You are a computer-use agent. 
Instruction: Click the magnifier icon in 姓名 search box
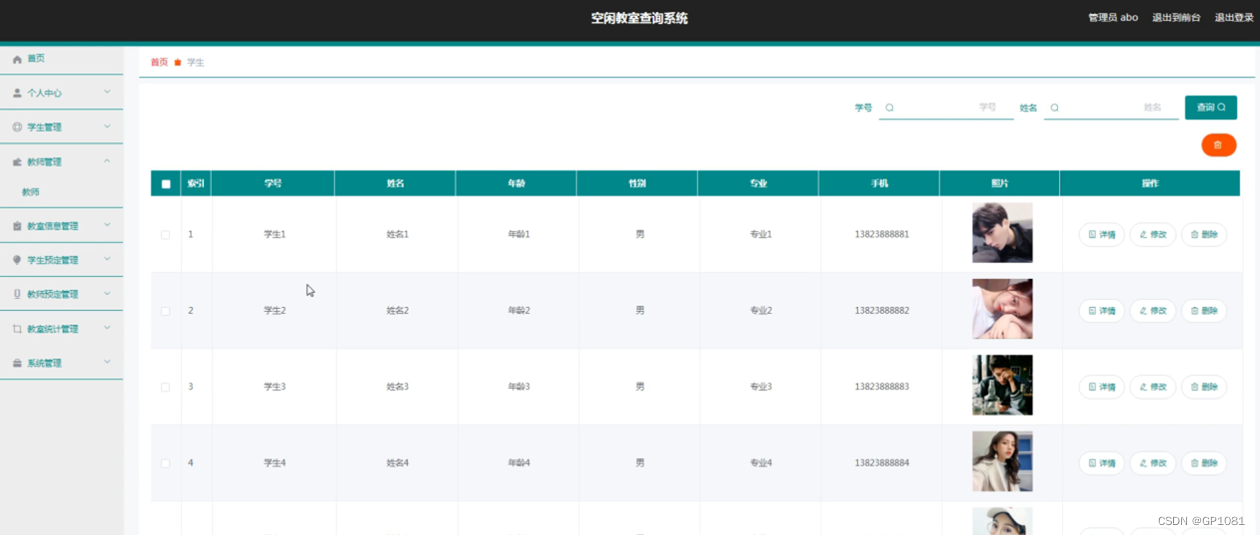coord(1054,107)
